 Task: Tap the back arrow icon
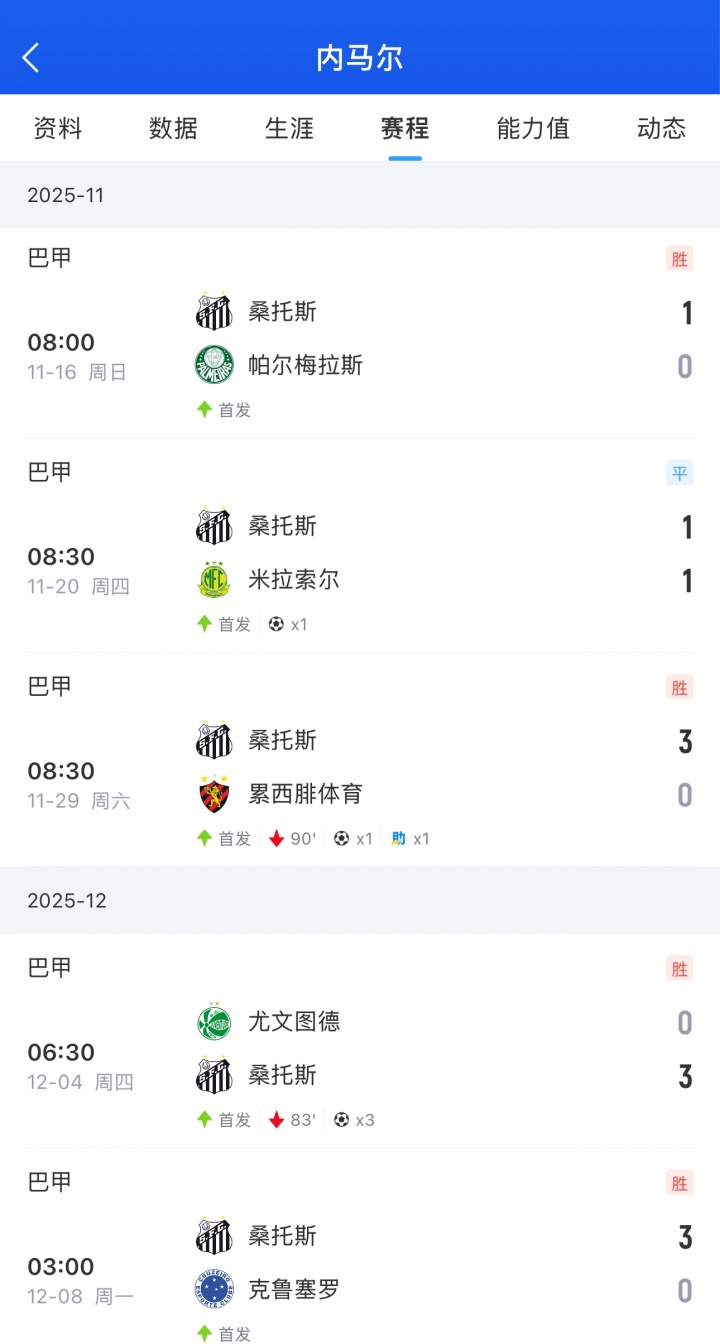tap(32, 58)
